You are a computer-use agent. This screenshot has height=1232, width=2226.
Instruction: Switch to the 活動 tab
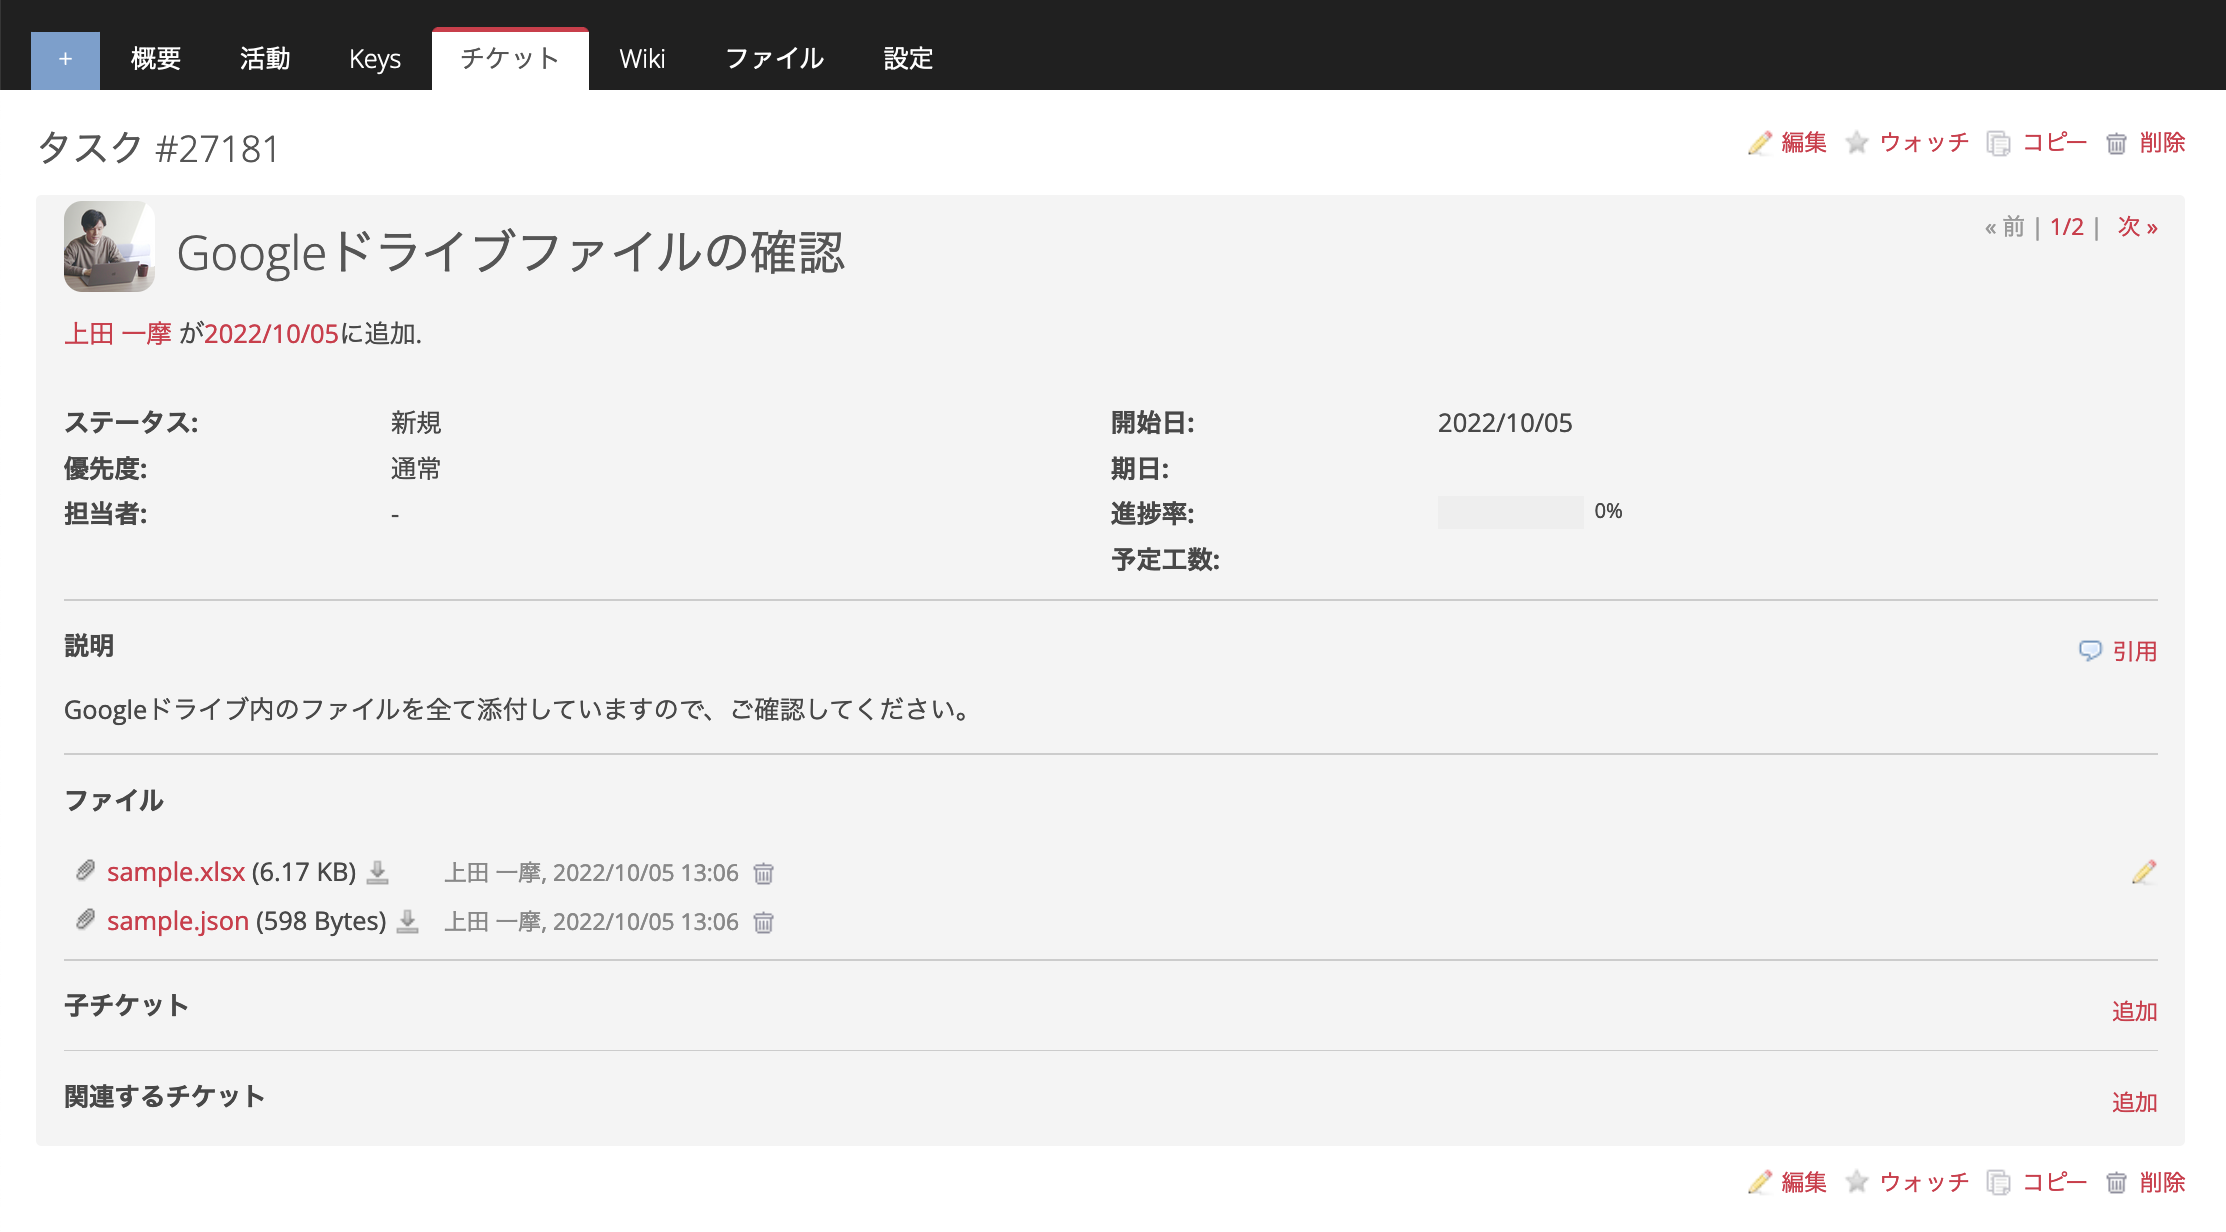[265, 59]
